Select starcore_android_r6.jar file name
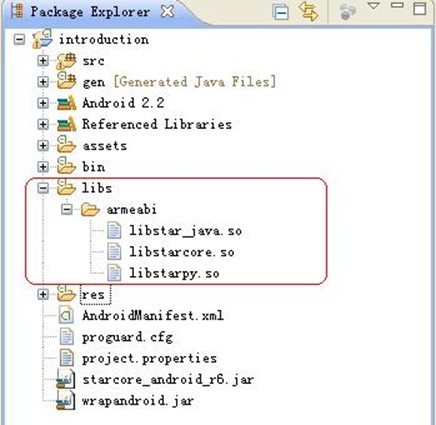 coord(168,380)
